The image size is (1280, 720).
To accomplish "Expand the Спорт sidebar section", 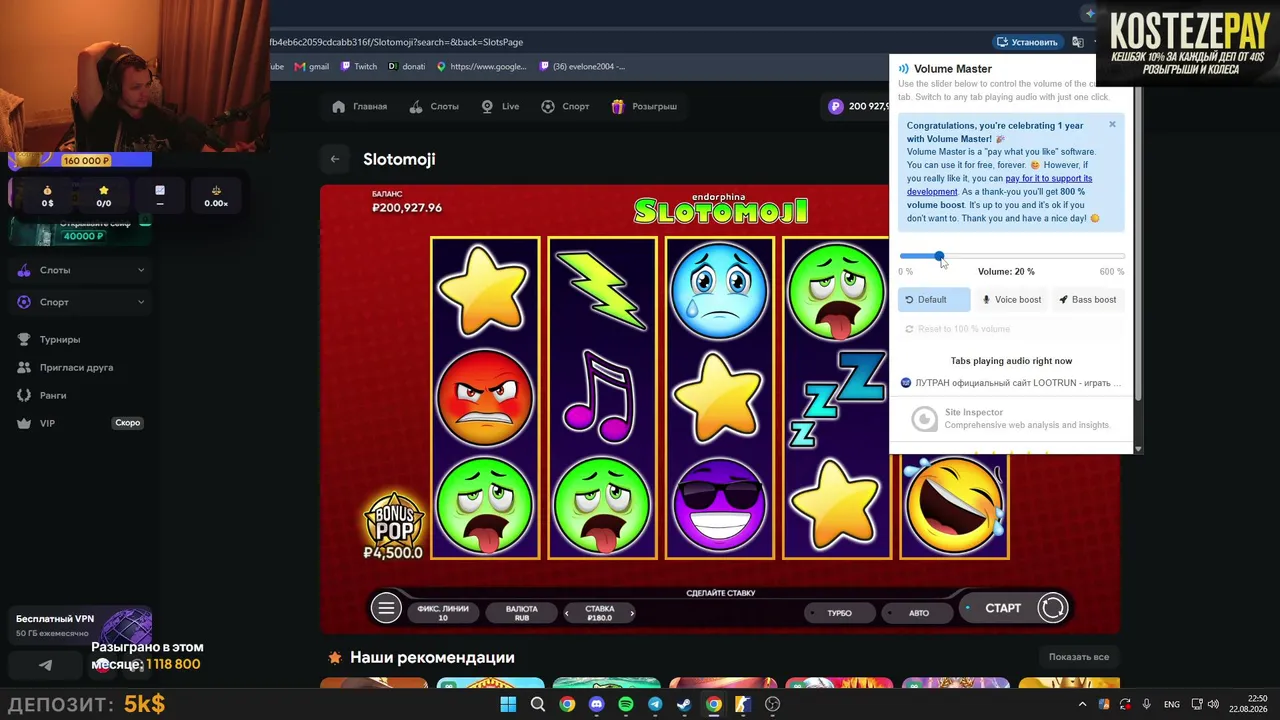I will coord(80,302).
